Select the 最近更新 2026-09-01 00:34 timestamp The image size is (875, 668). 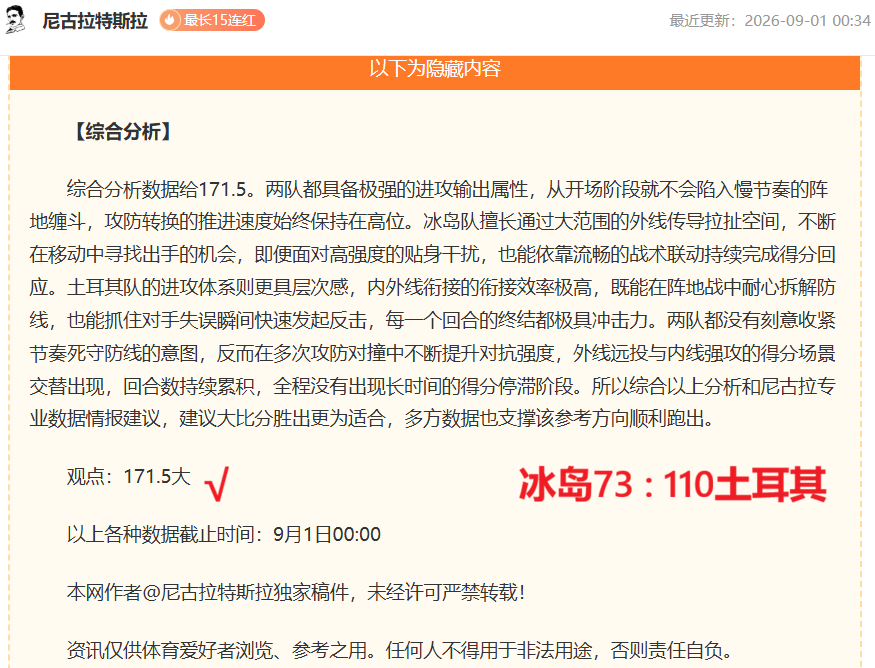point(770,21)
